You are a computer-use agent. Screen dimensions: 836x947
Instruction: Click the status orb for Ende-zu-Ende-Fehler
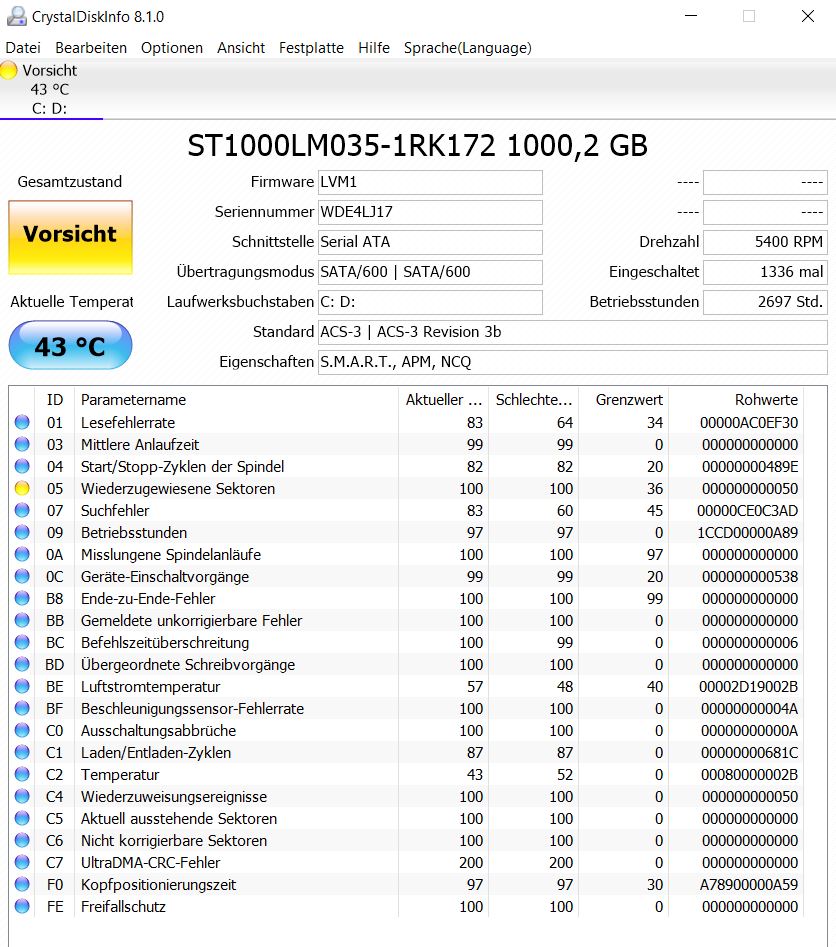(x=22, y=599)
